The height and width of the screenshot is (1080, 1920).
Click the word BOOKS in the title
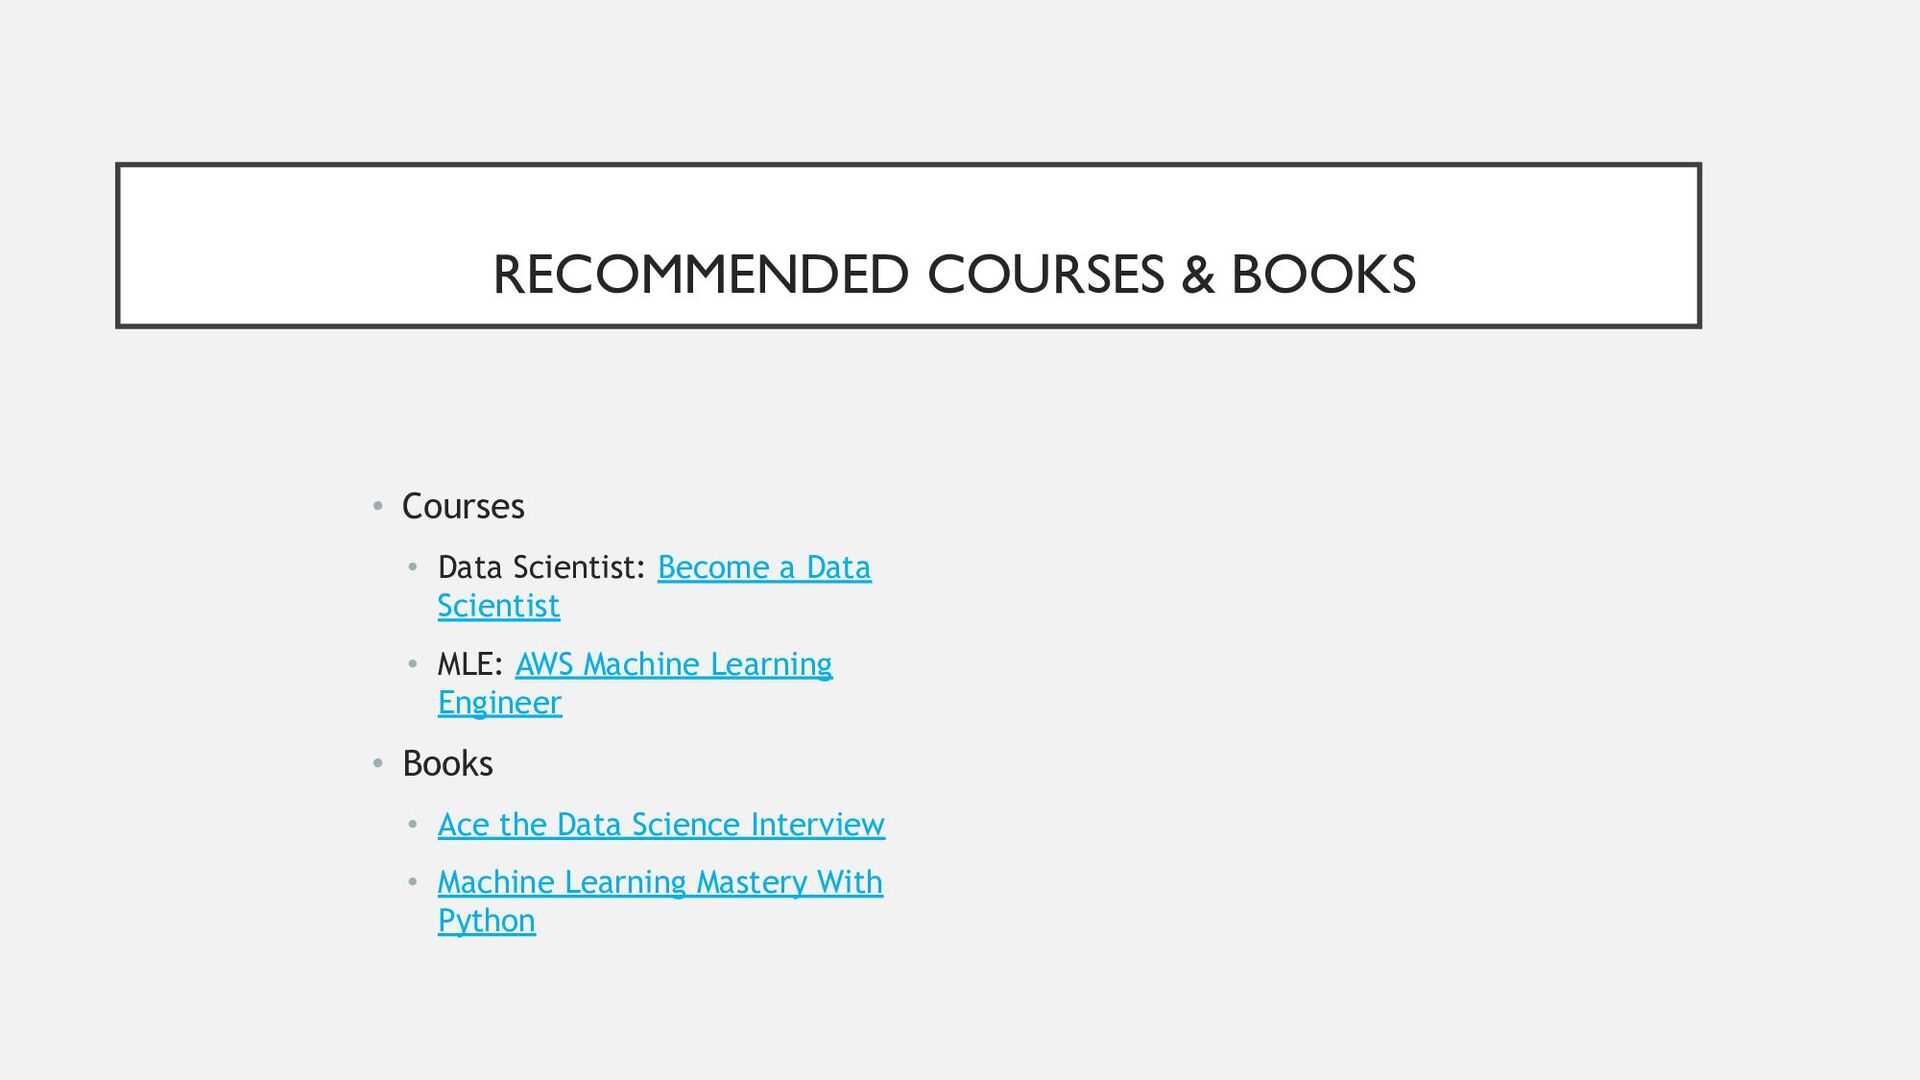(x=1323, y=275)
